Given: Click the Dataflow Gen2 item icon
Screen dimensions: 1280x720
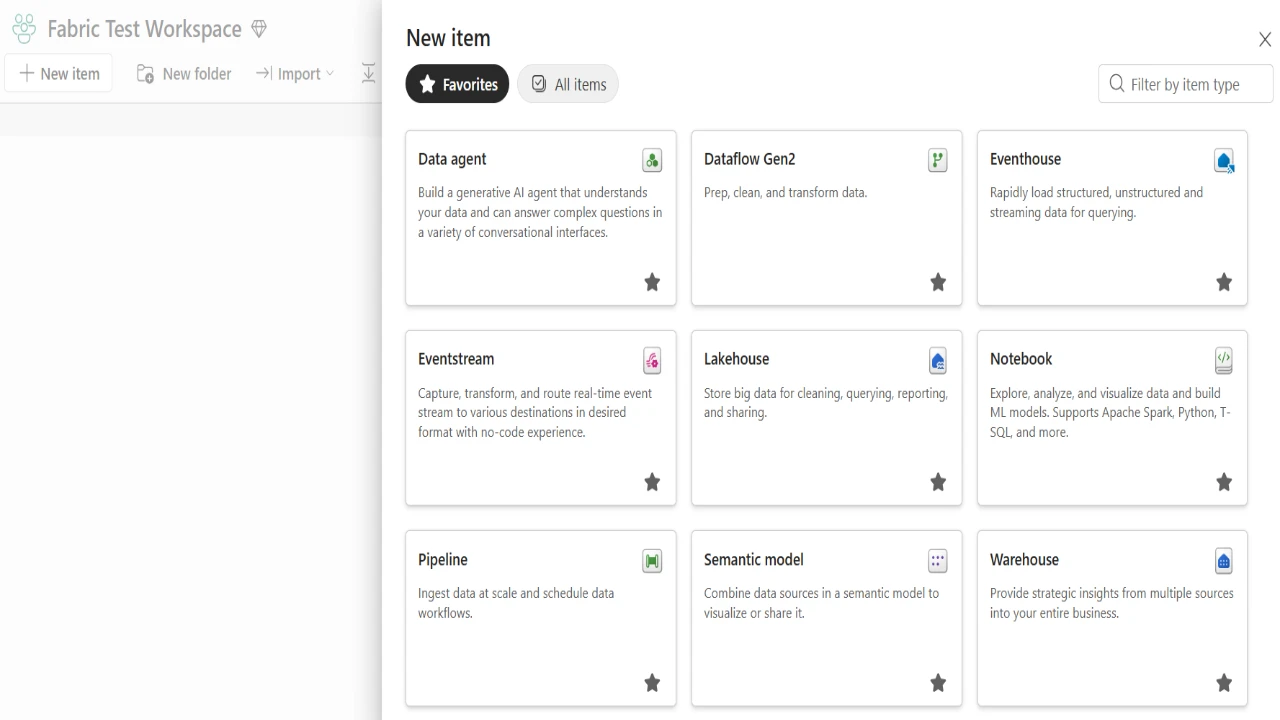Looking at the screenshot, I should (938, 160).
